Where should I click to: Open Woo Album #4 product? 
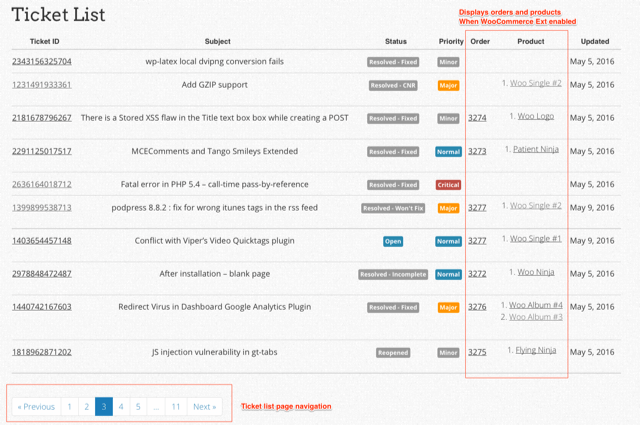[x=535, y=305]
